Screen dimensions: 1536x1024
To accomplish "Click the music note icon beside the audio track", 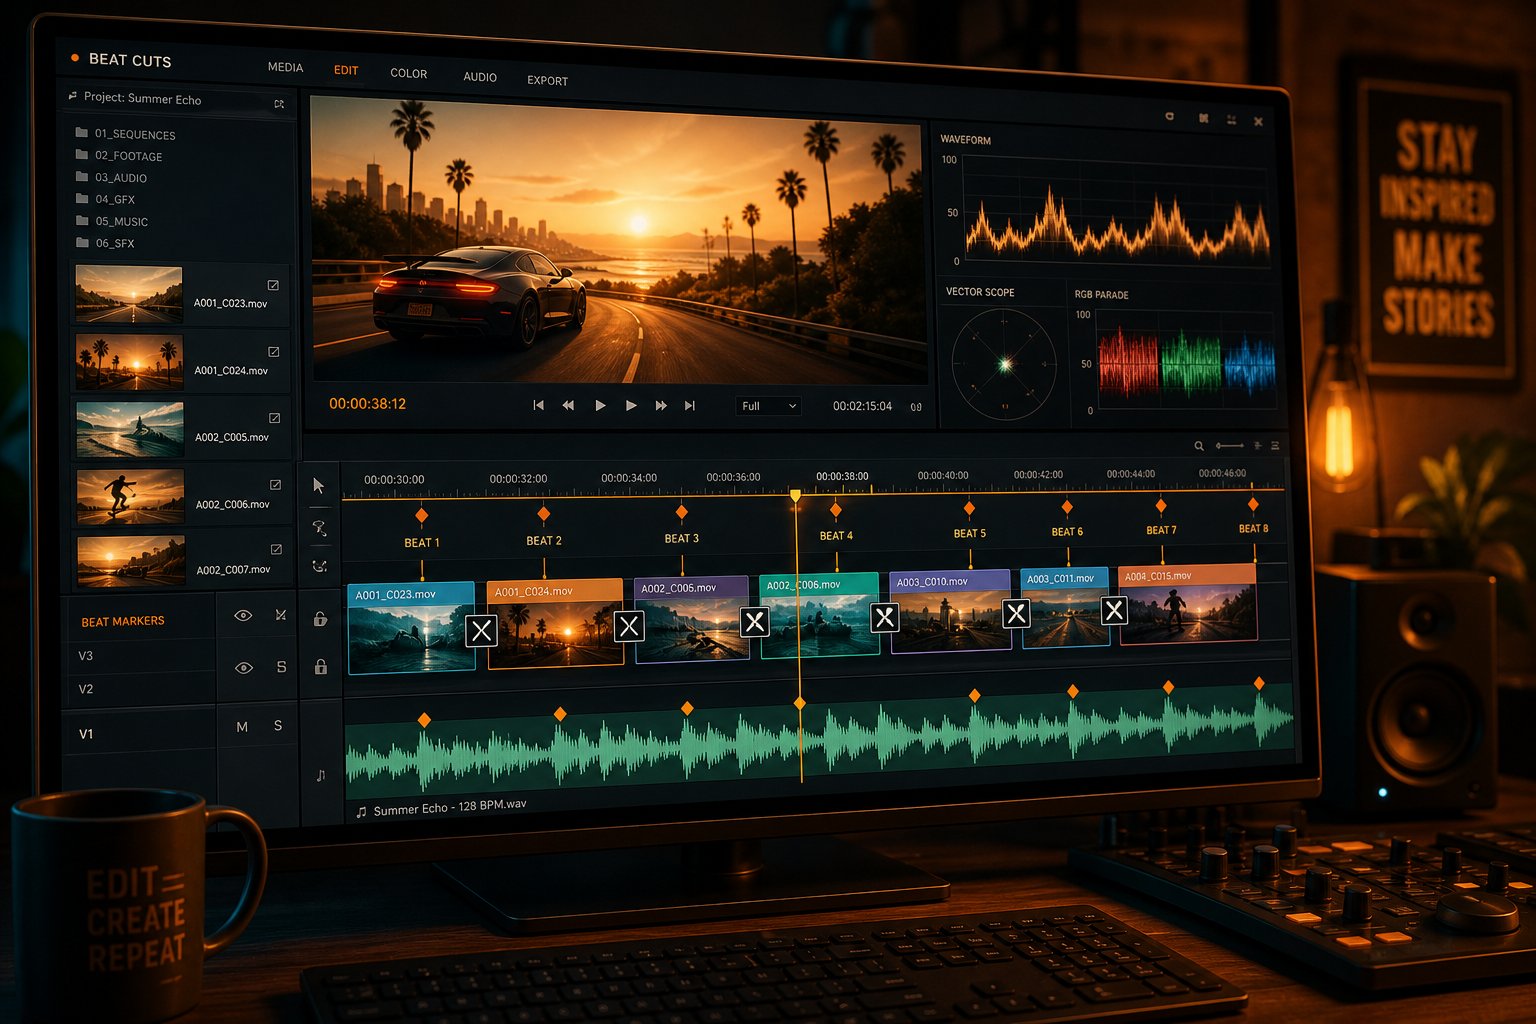I will [321, 775].
